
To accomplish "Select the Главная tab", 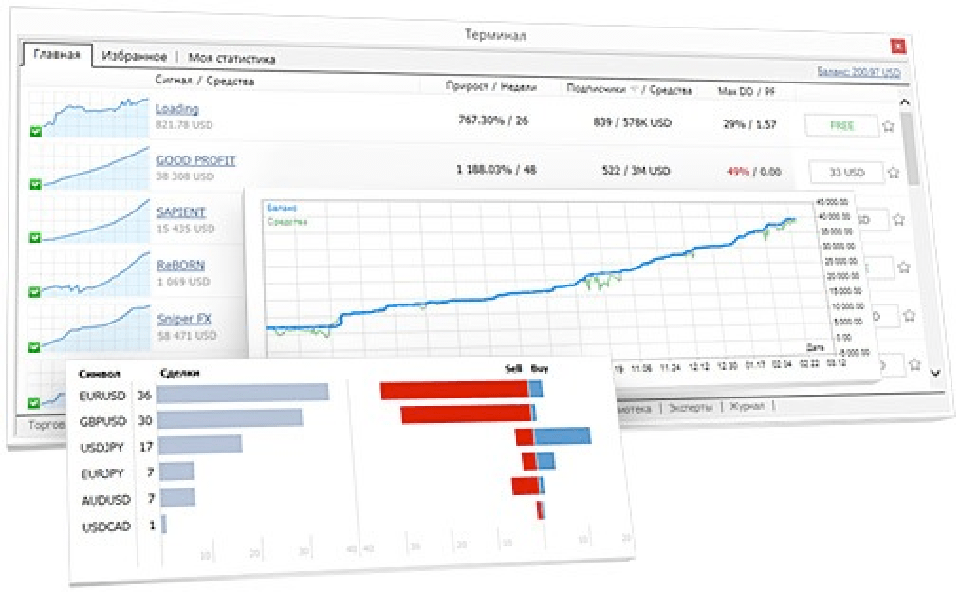I will [56, 55].
